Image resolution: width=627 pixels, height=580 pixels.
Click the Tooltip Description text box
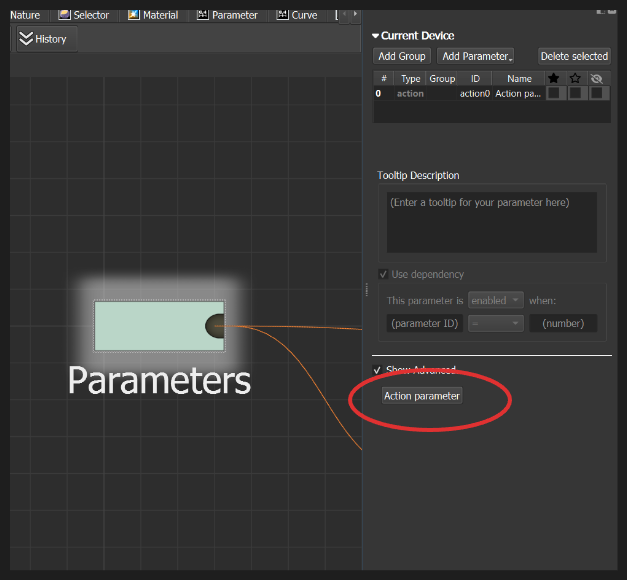pos(491,222)
